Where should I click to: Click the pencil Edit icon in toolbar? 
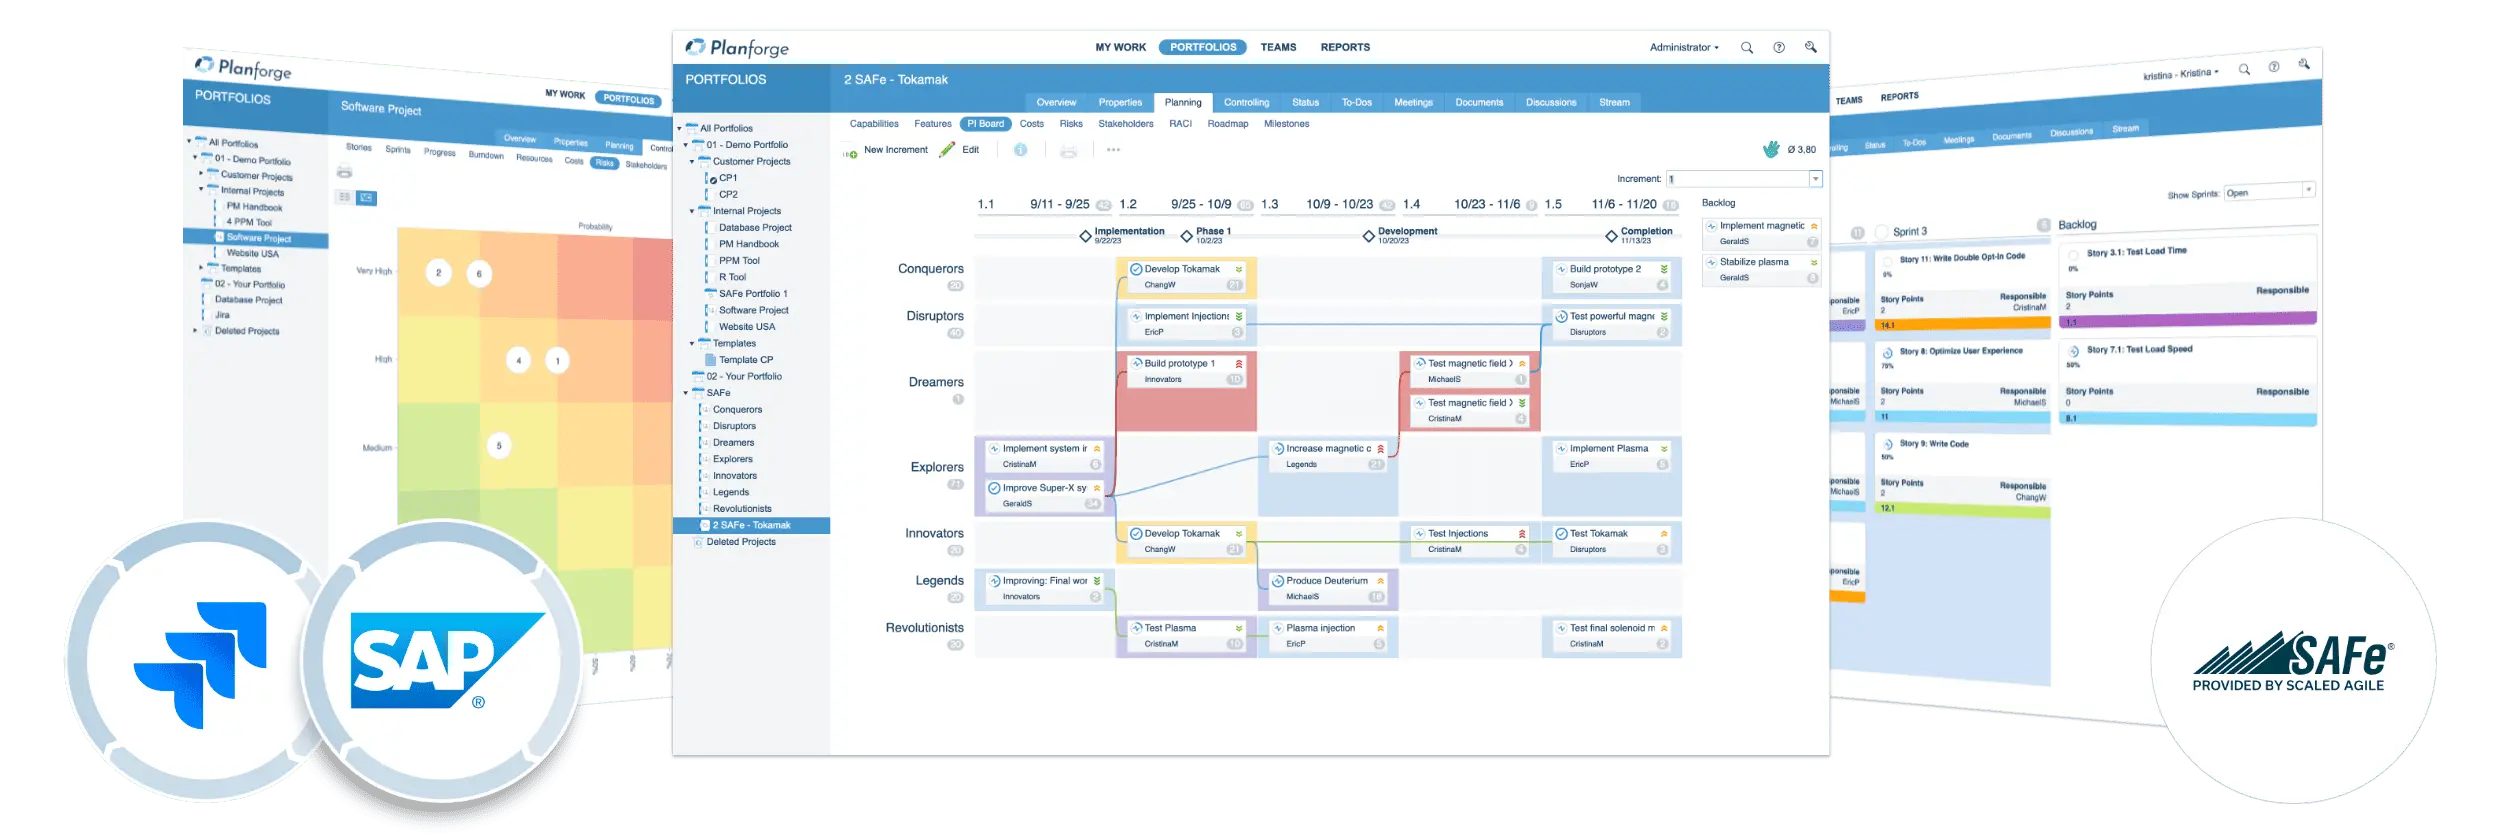[947, 149]
